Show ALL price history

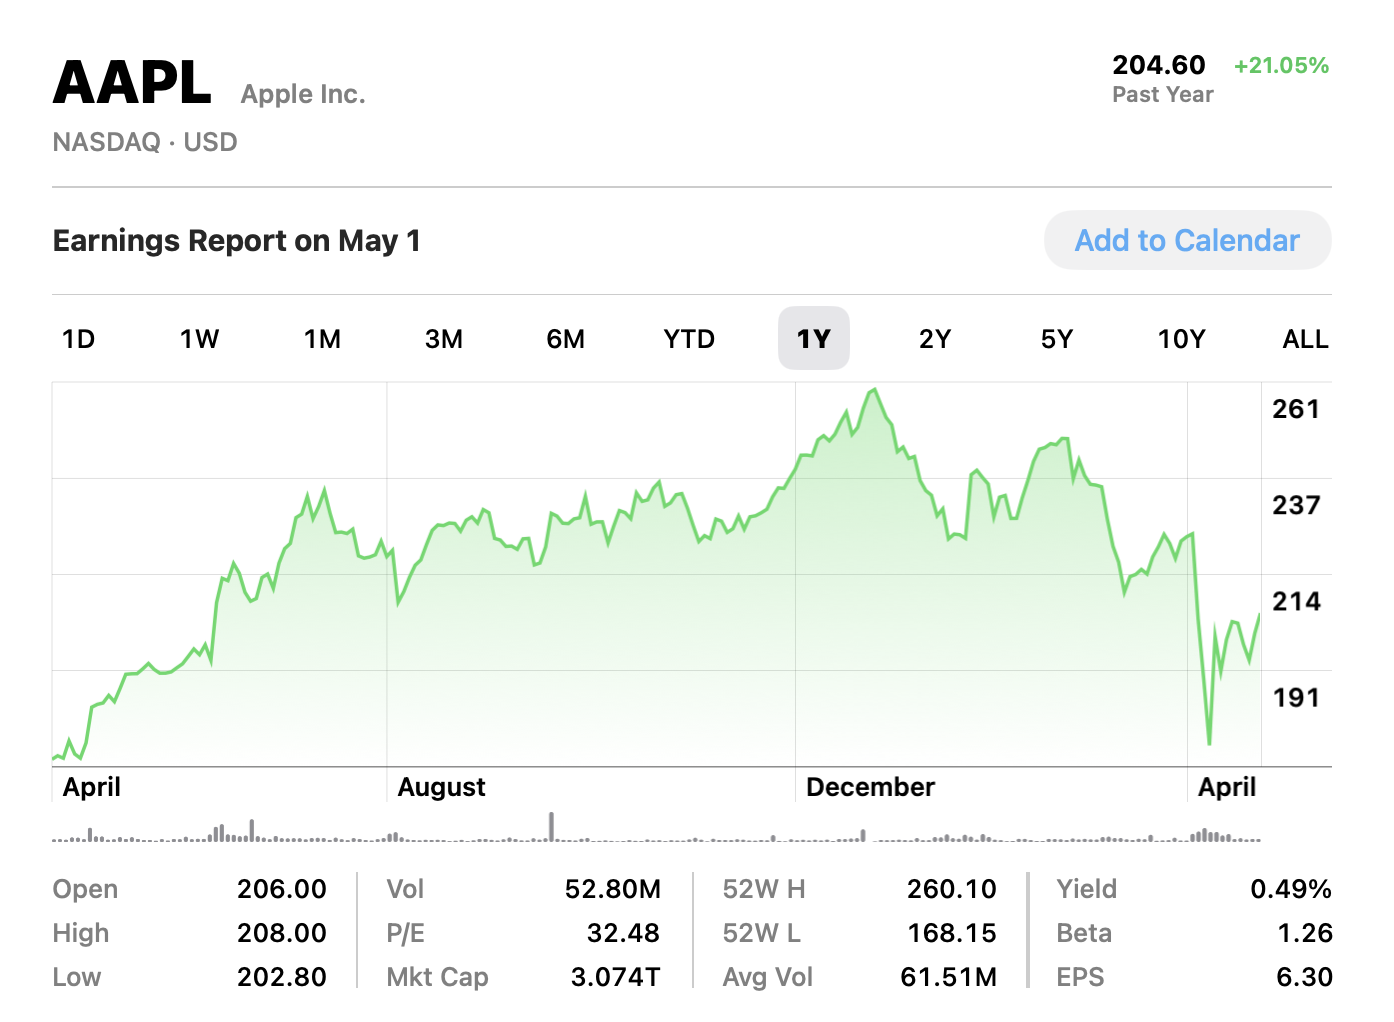pyautogui.click(x=1305, y=339)
